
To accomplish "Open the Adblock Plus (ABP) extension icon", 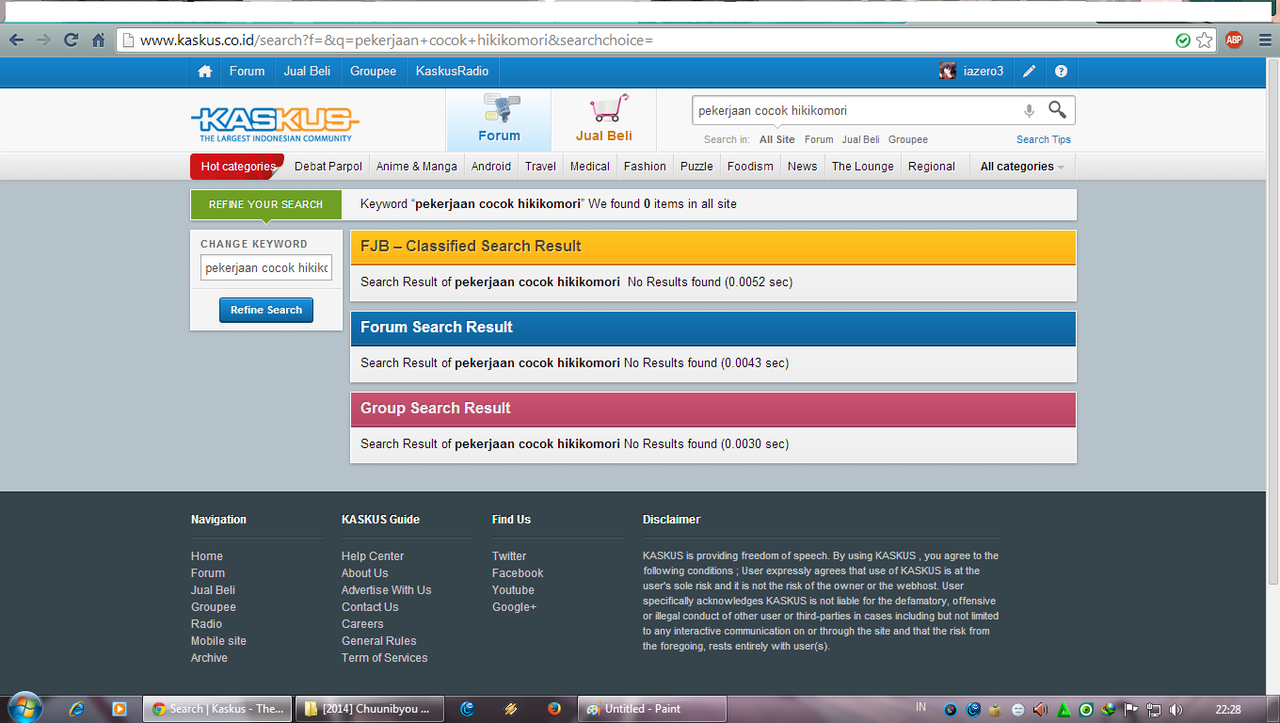I will point(1234,40).
